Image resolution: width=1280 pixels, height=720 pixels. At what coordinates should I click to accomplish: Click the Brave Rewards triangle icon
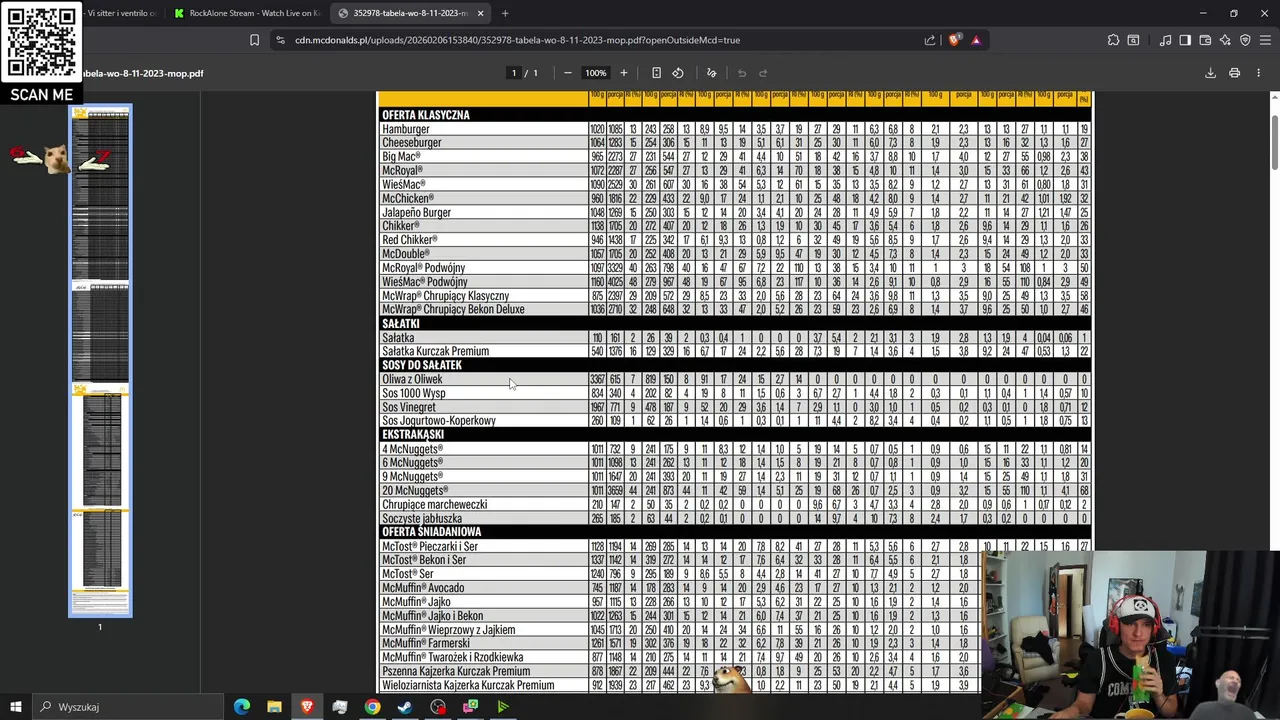click(976, 40)
